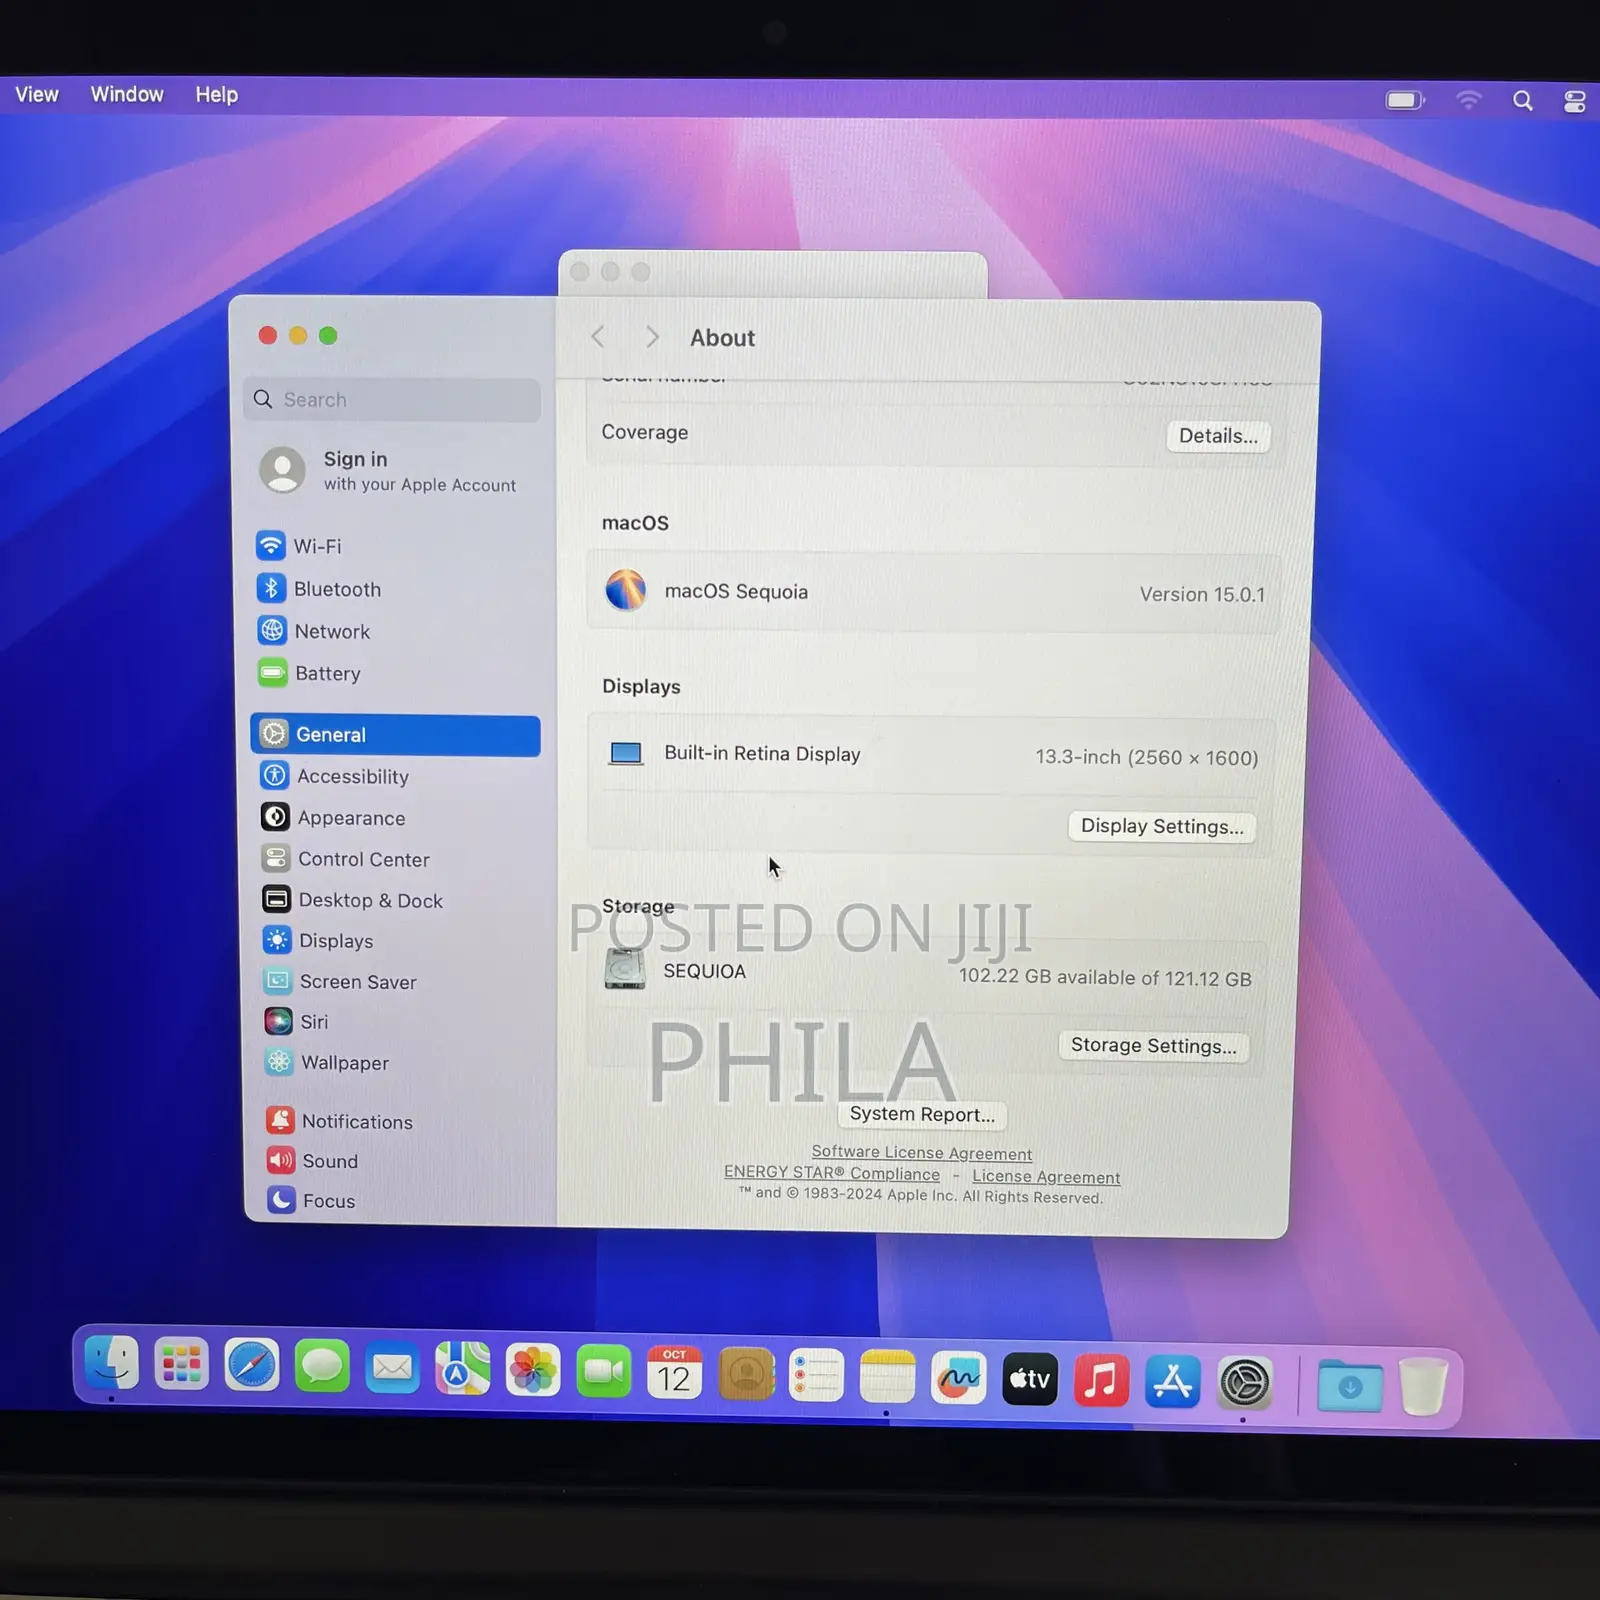Open Apple TV from the Dock
The image size is (1600, 1600).
[x=1030, y=1380]
